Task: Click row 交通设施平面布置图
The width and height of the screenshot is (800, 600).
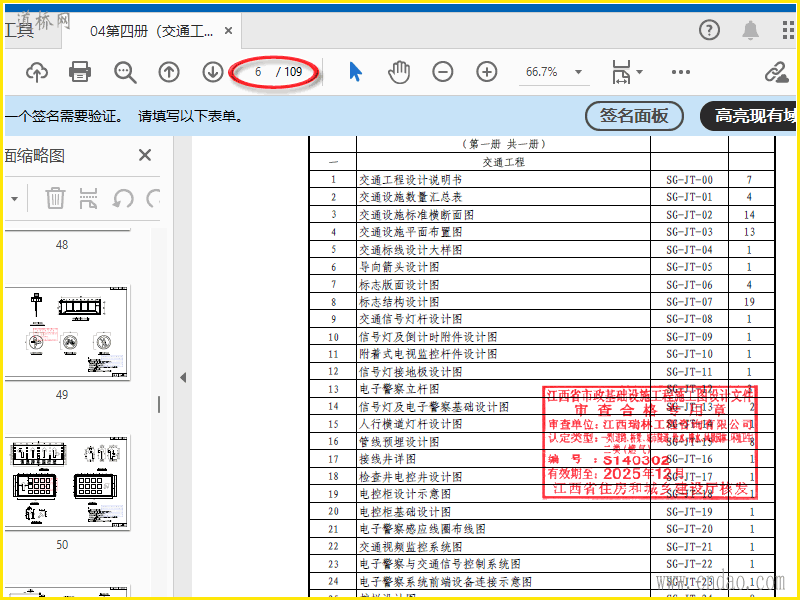Action: 541,232
